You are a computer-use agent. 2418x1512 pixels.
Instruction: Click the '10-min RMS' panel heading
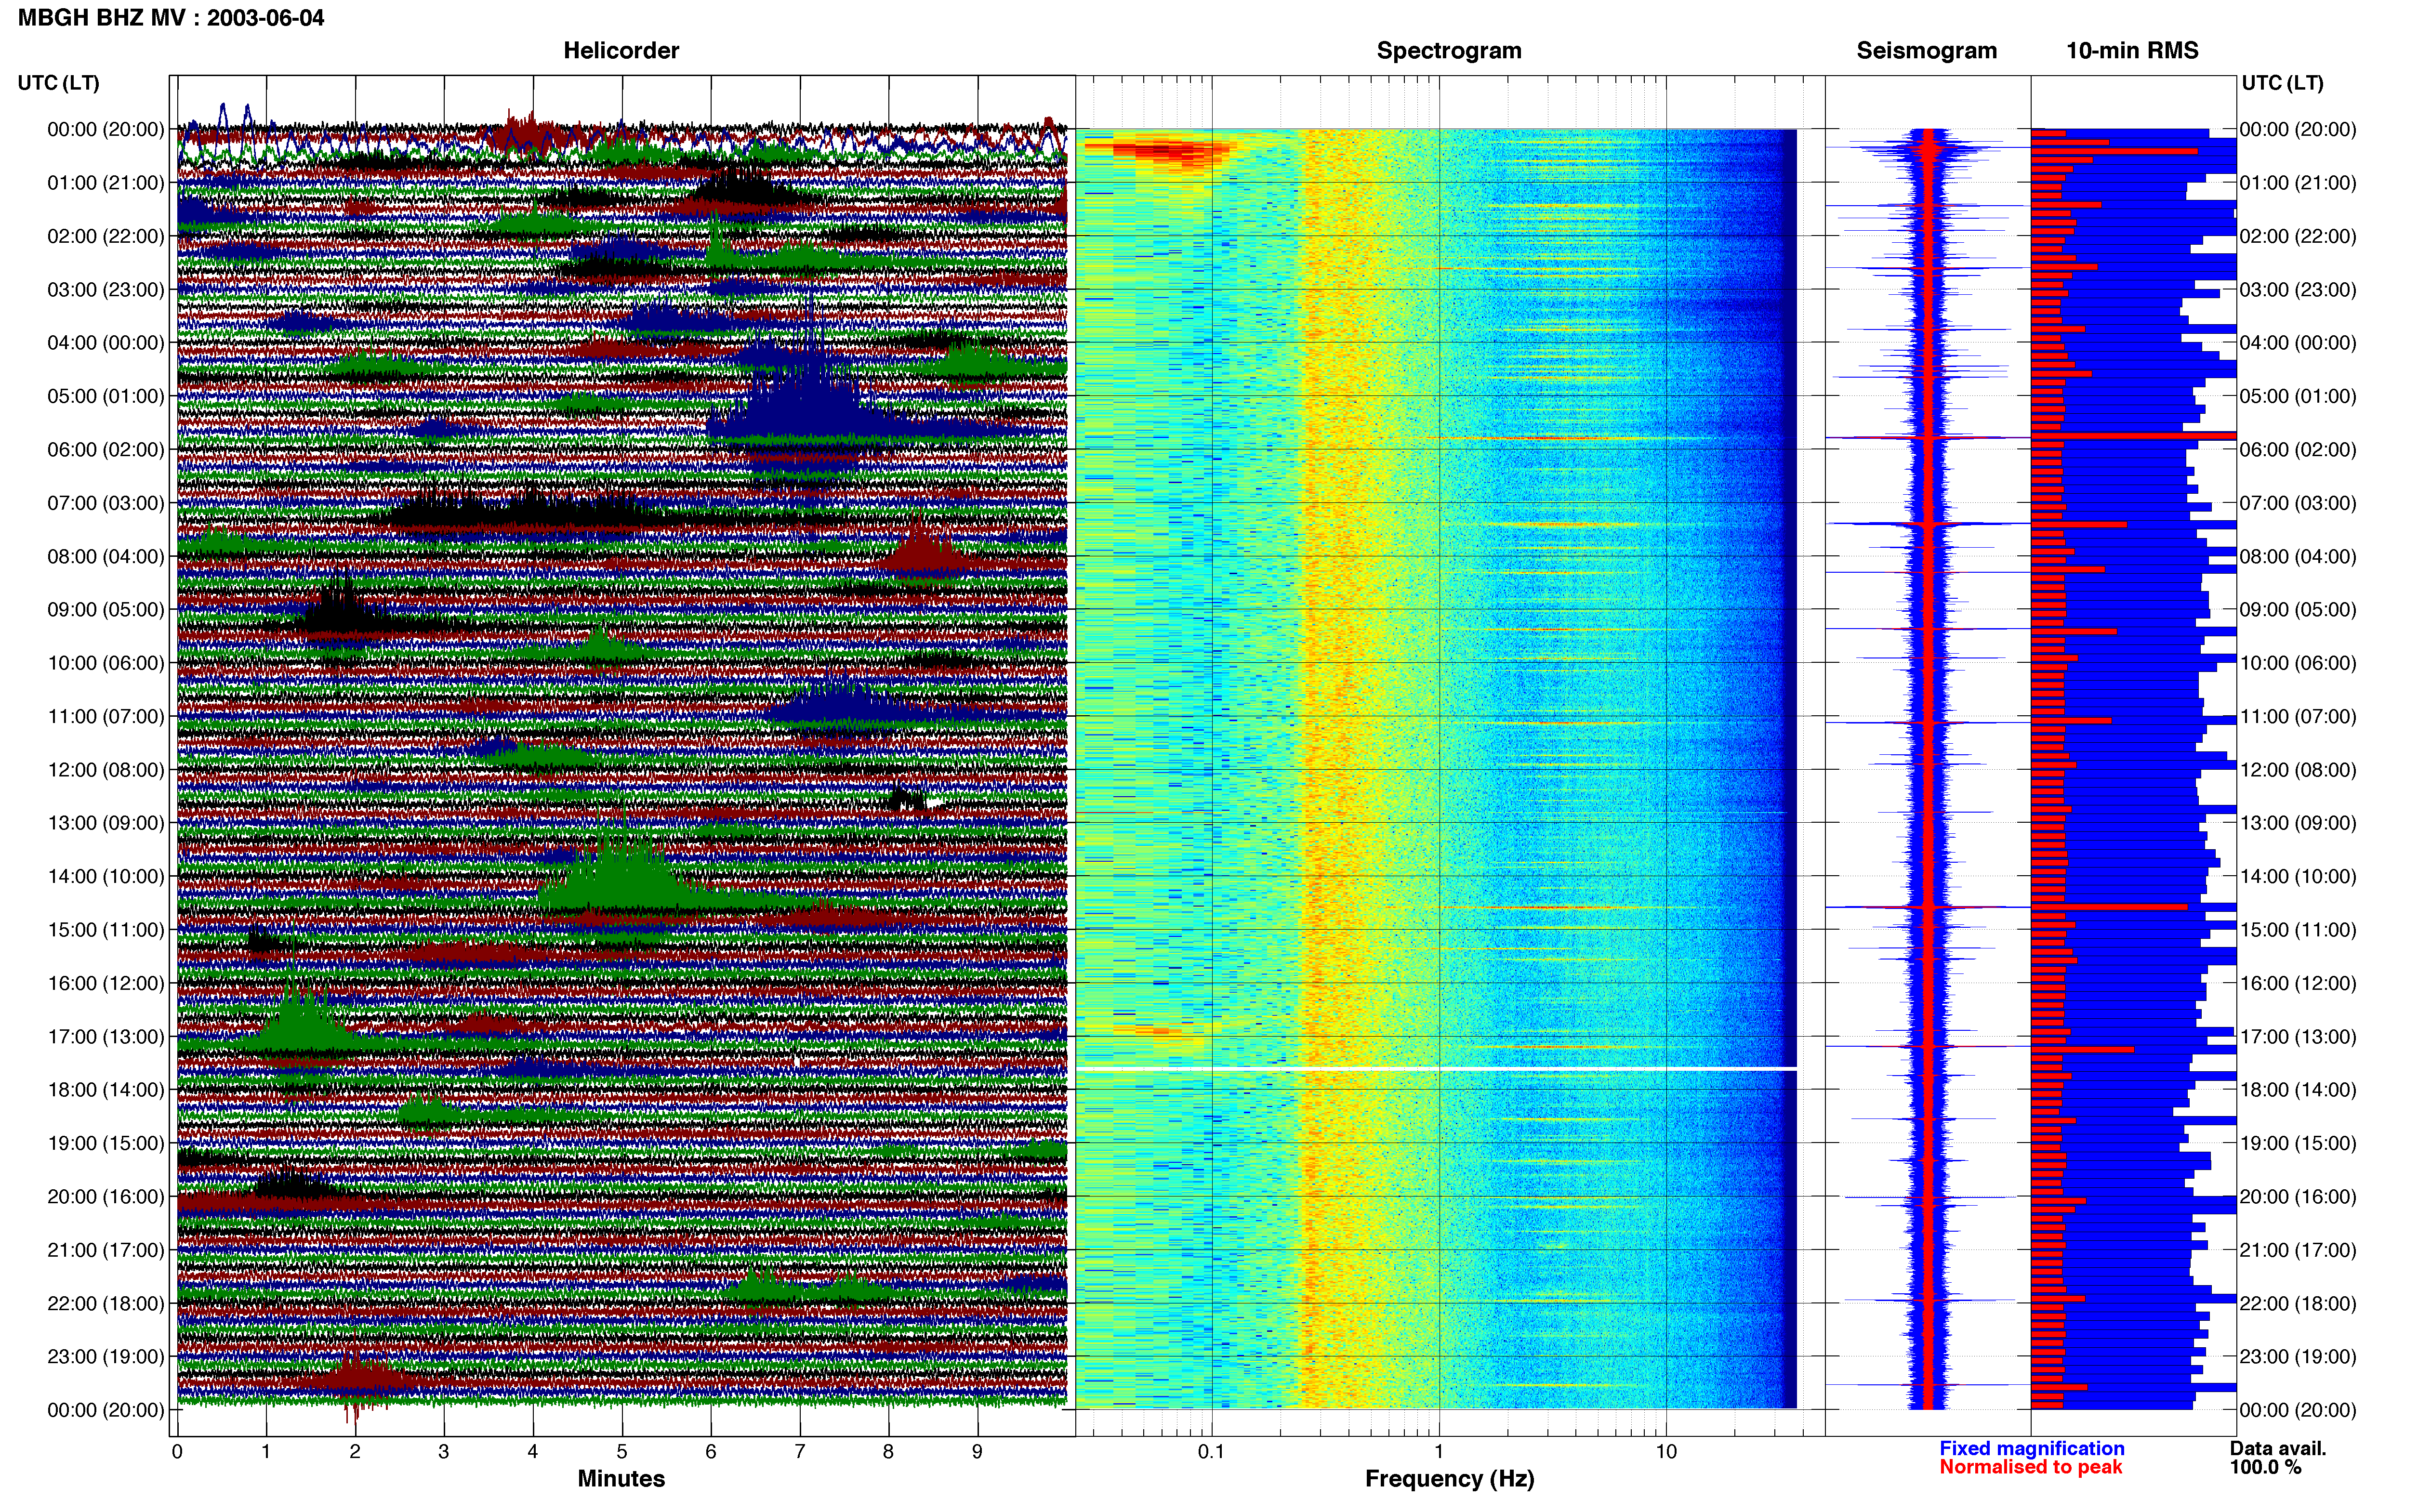pyautogui.click(x=2132, y=51)
